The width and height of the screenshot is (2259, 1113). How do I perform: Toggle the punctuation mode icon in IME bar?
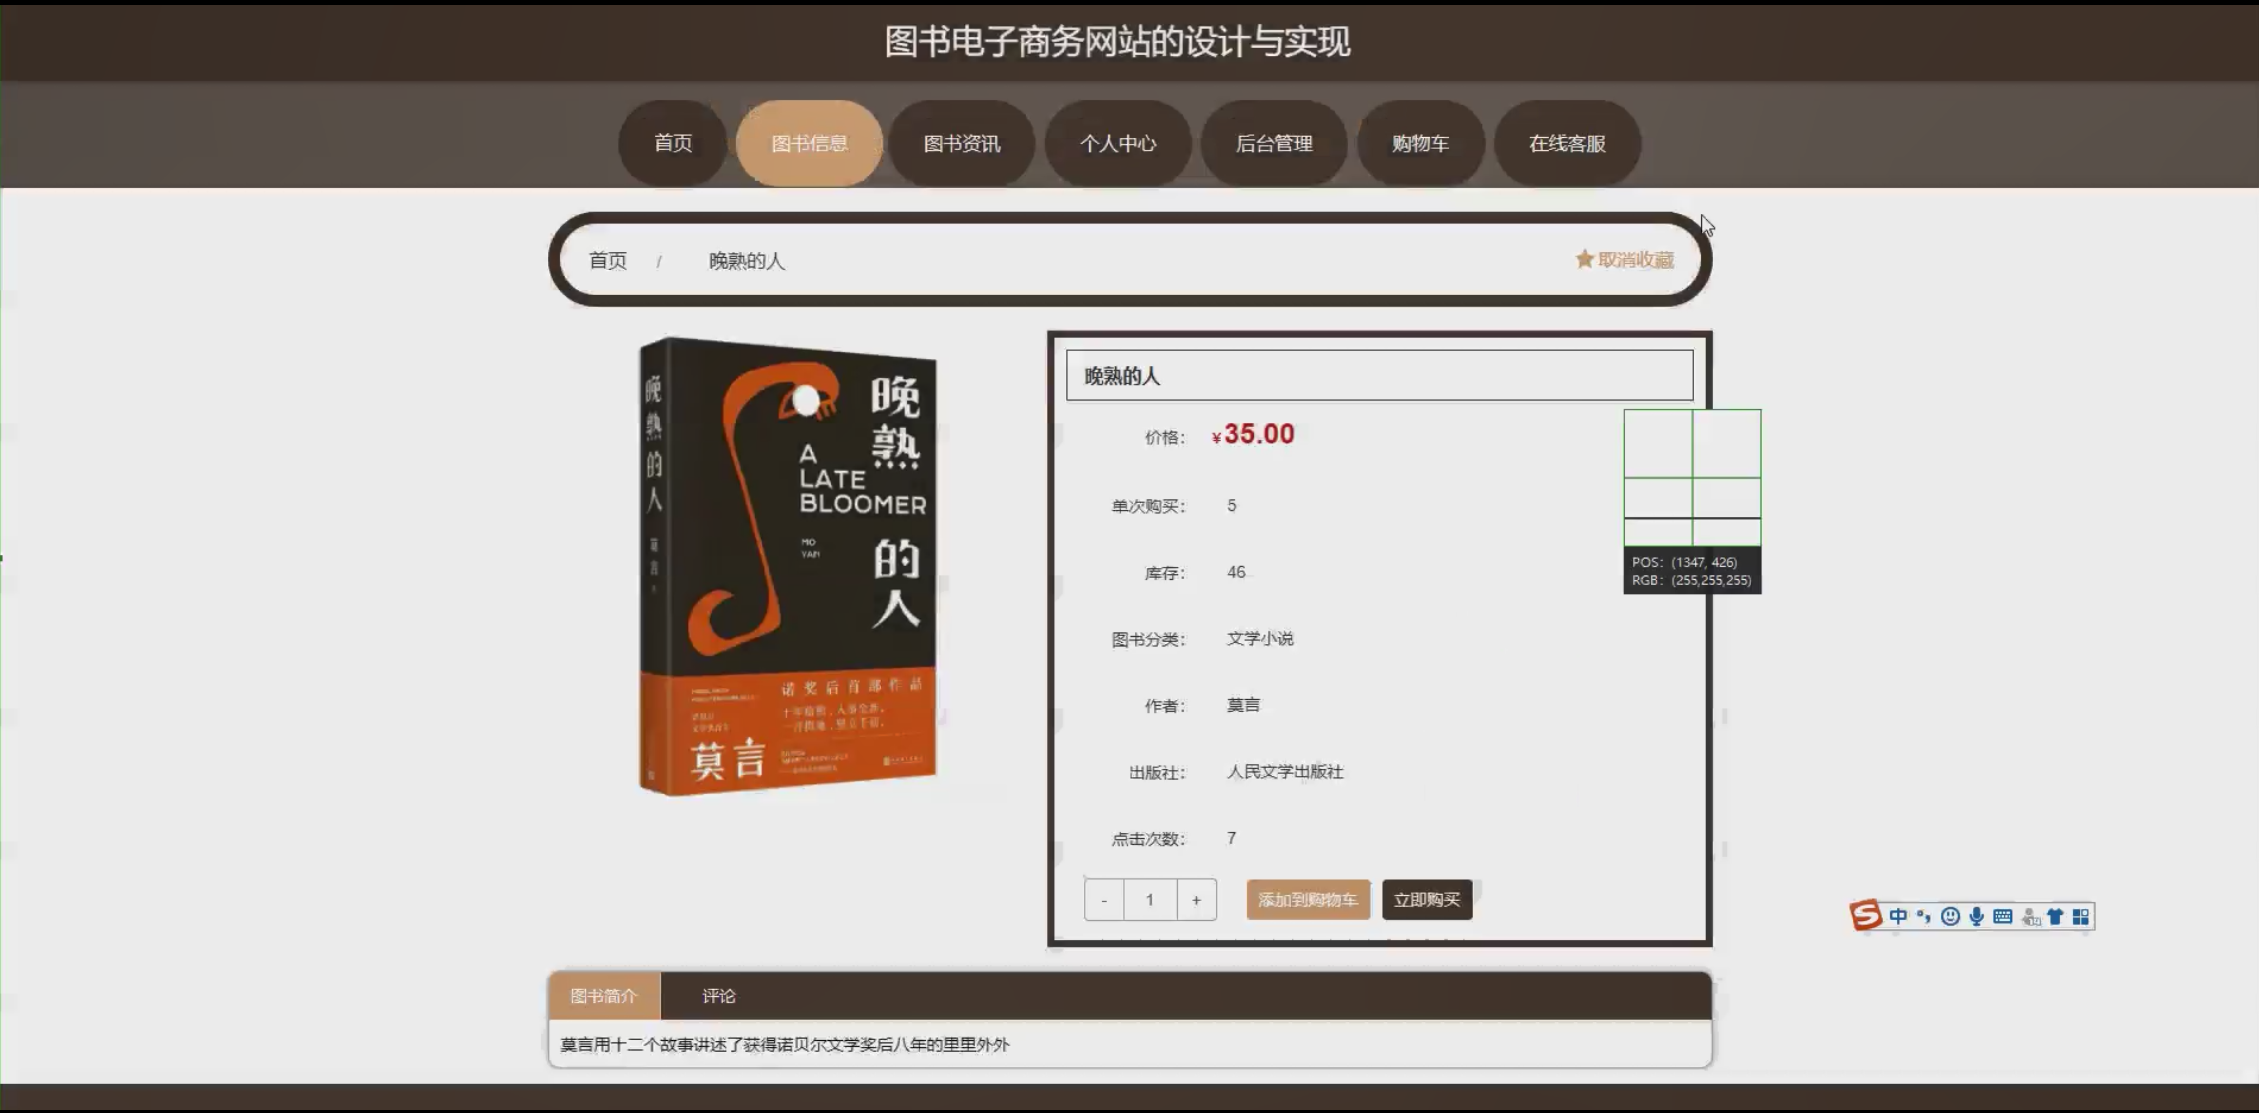point(1923,916)
